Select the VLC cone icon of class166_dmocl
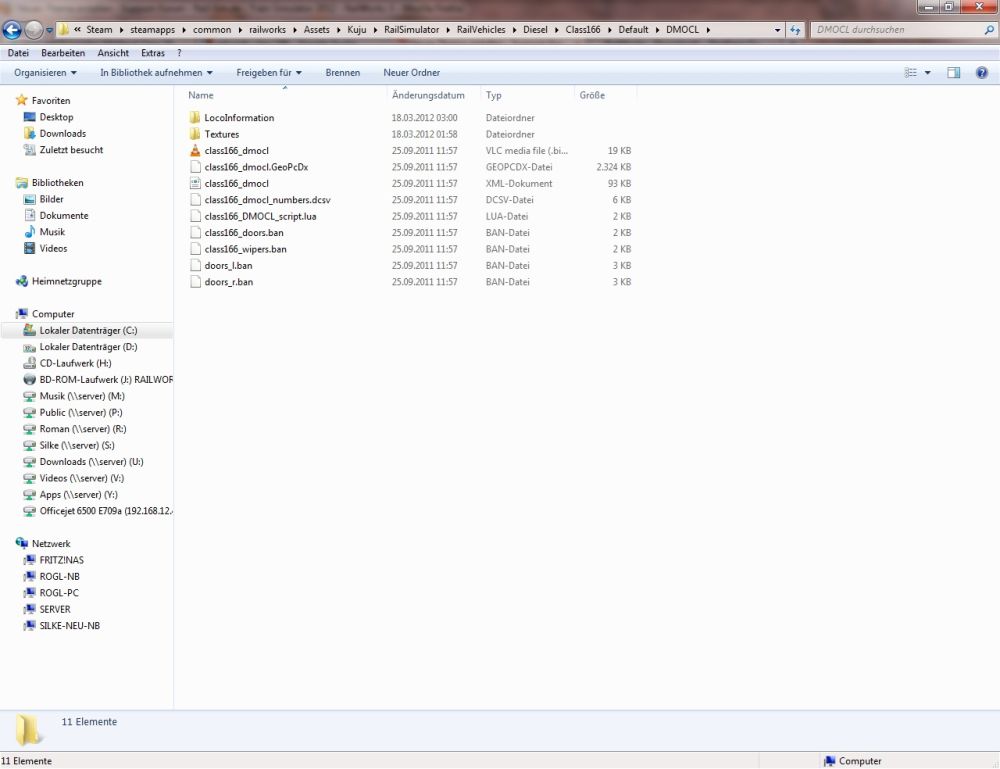This screenshot has width=1000, height=769. pos(195,150)
